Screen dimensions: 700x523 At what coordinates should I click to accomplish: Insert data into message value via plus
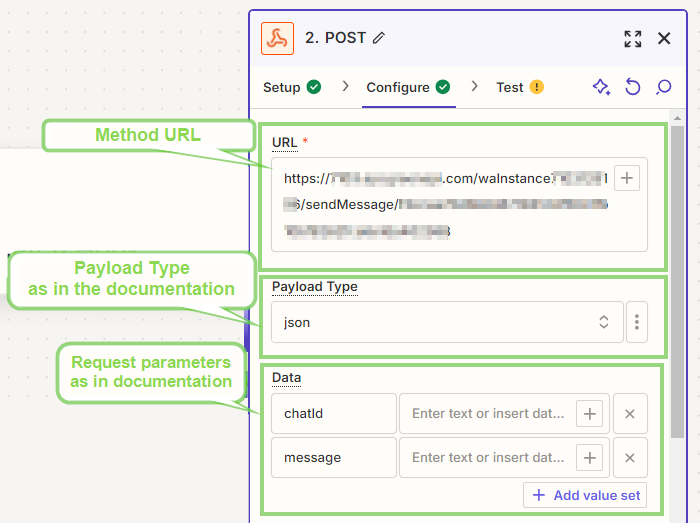tap(589, 458)
